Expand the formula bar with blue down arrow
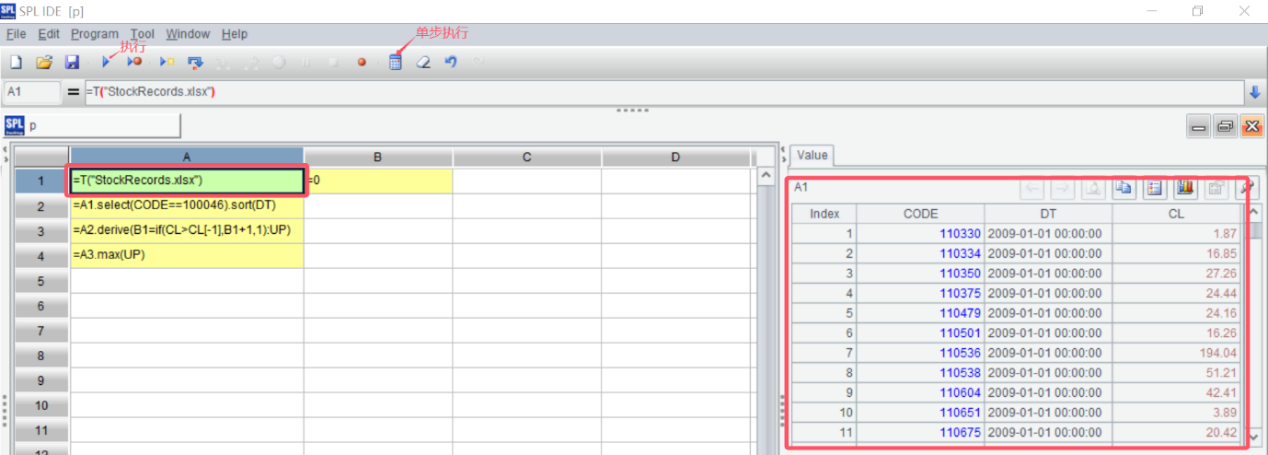This screenshot has width=1268, height=455. point(1255,92)
